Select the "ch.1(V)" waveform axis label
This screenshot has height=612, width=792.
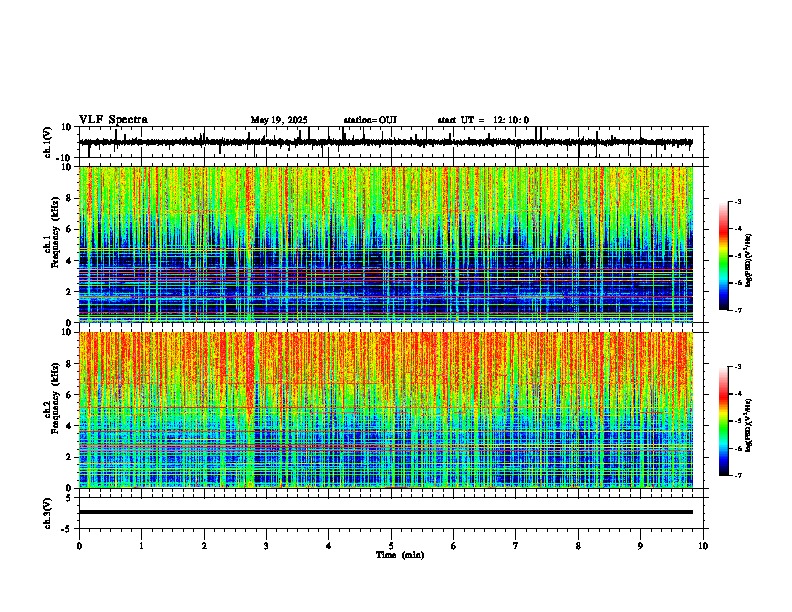click(x=48, y=142)
